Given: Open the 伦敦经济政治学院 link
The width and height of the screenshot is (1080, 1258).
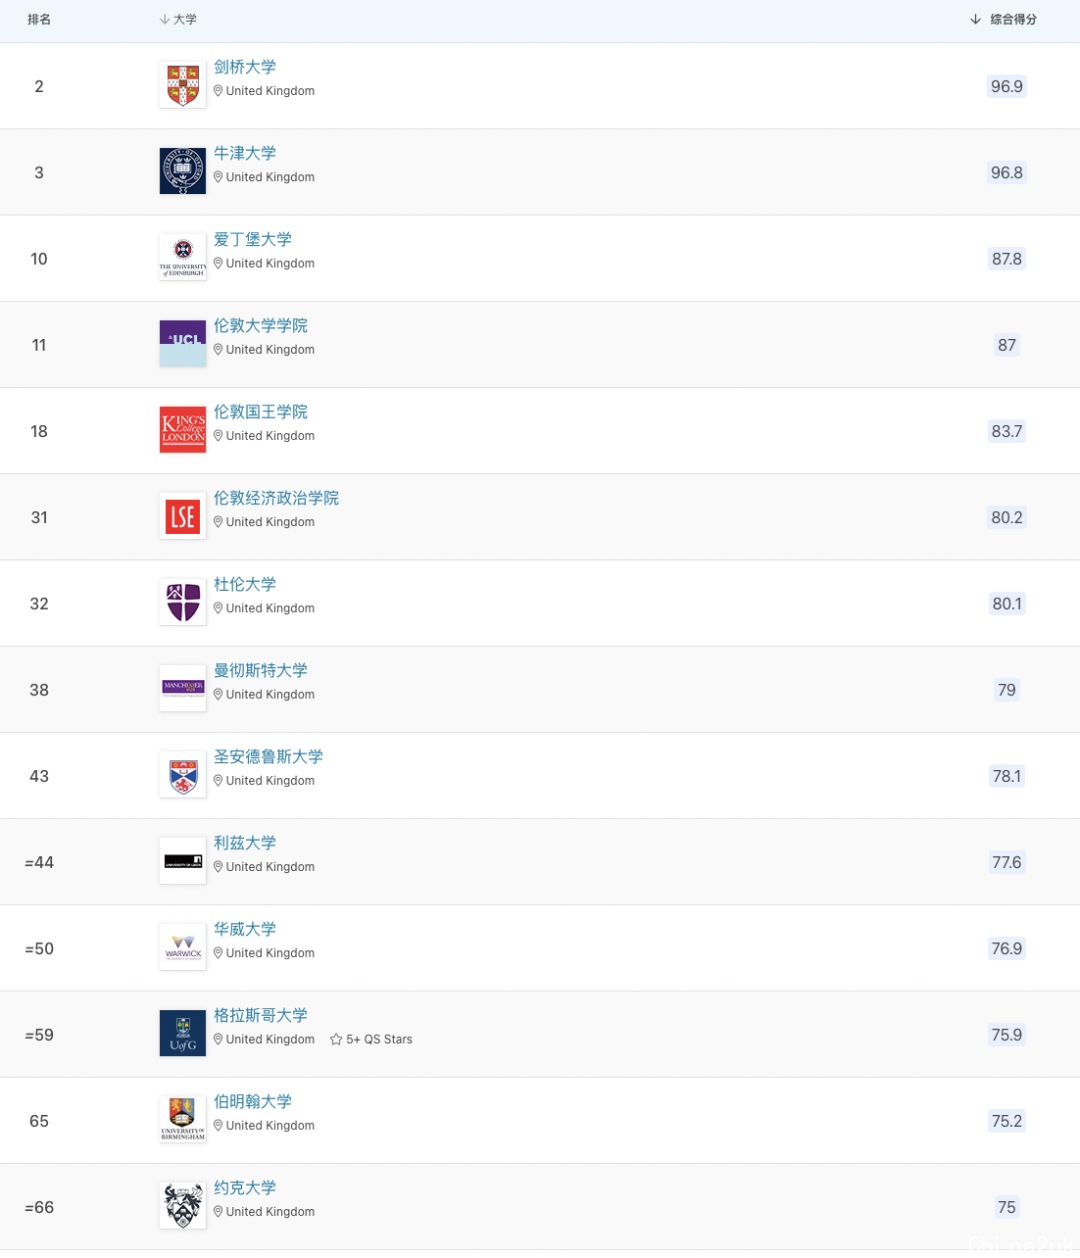Looking at the screenshot, I should click(276, 498).
